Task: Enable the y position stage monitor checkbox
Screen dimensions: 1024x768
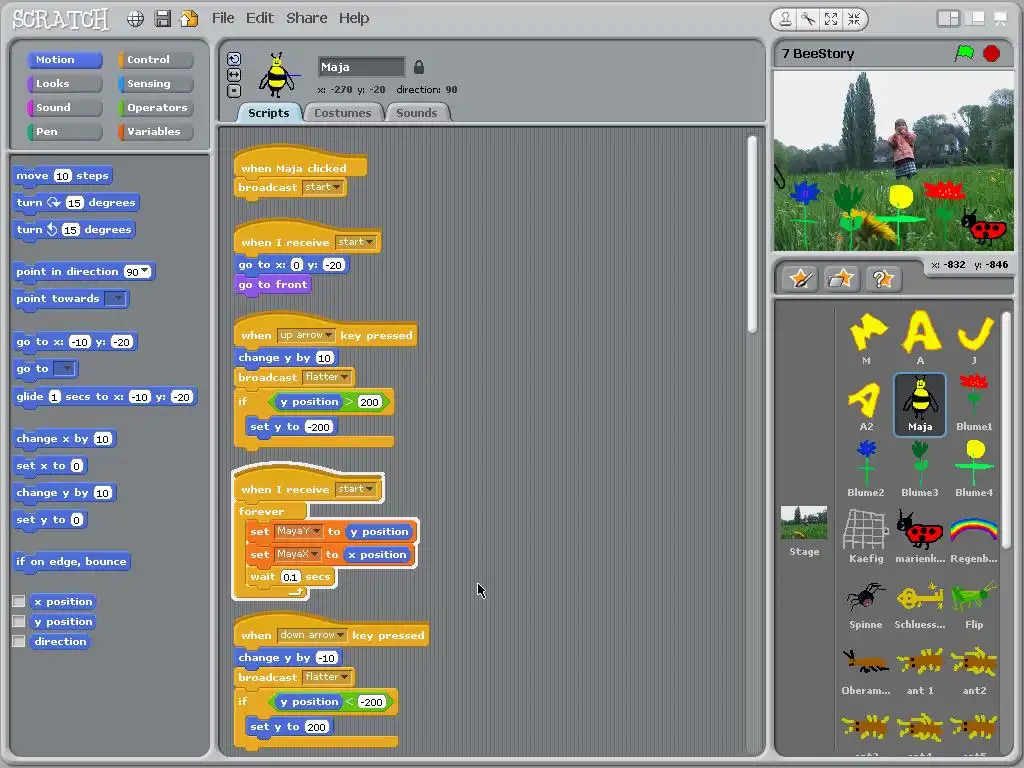Action: (x=19, y=622)
